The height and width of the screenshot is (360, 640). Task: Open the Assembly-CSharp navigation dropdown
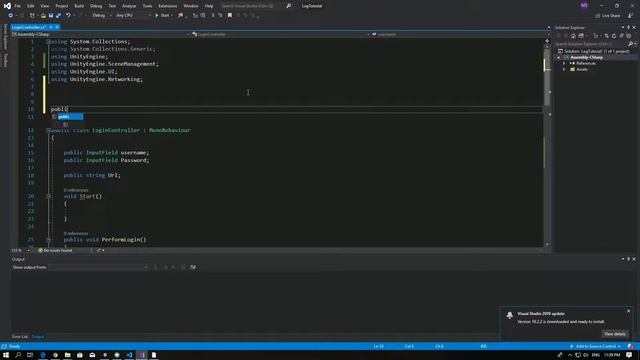click(101, 34)
